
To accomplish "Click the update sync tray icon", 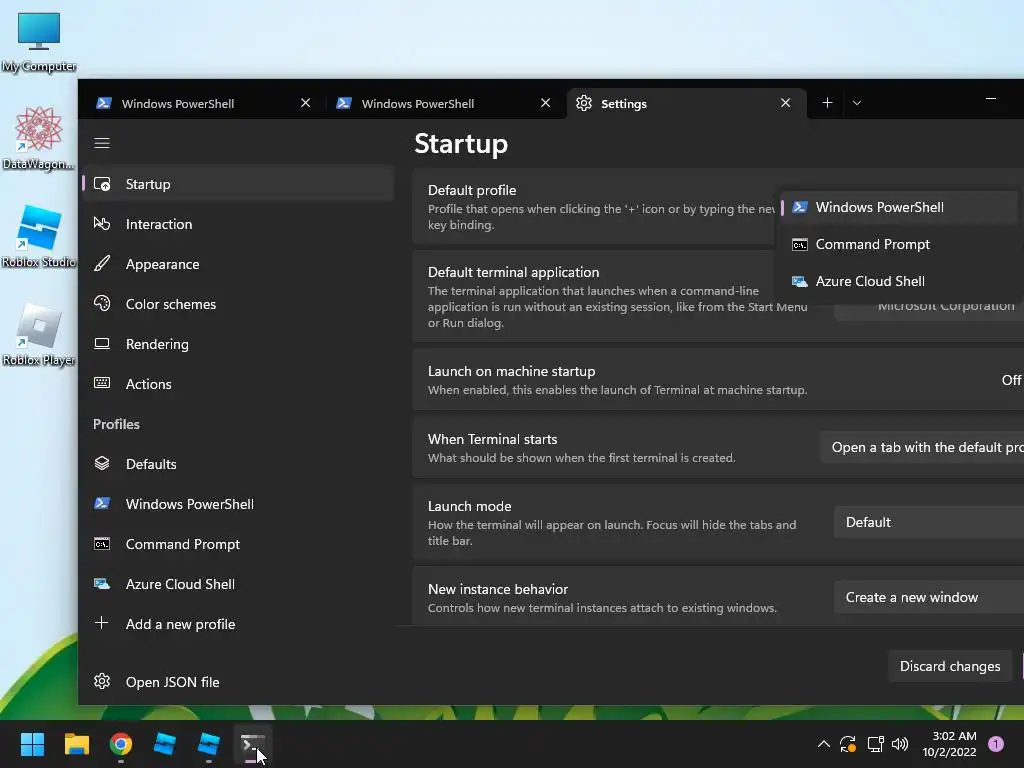I will pos(848,744).
